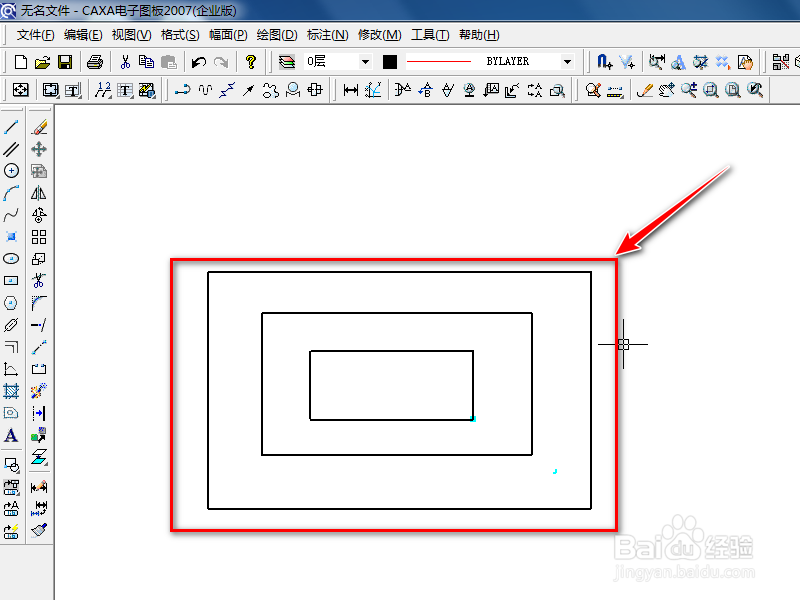Select the Array (four squares) tool
Viewport: 800px width, 600px height.
(39, 237)
